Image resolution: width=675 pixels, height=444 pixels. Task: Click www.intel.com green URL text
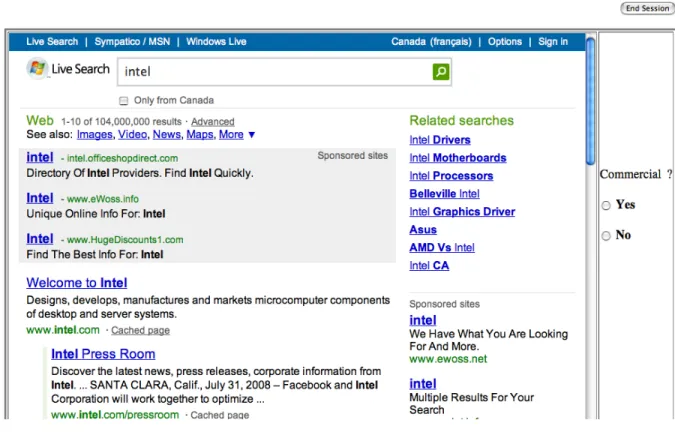pos(63,330)
